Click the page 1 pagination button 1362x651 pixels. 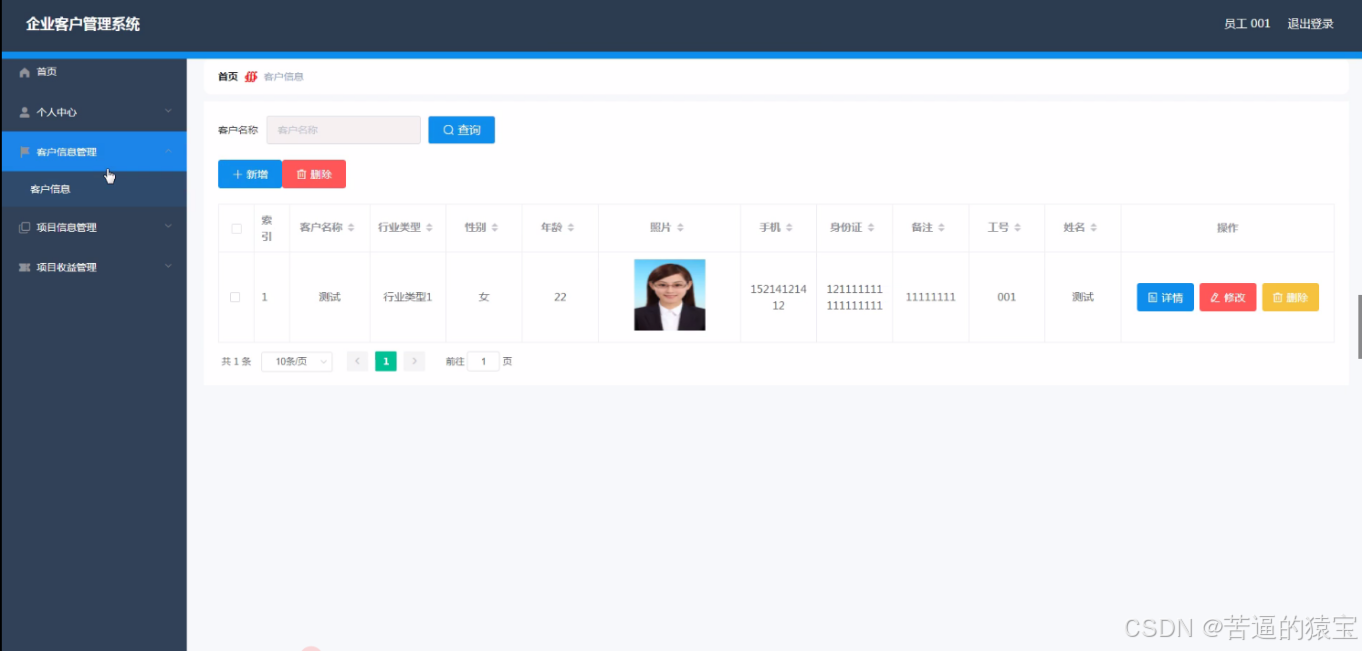386,361
